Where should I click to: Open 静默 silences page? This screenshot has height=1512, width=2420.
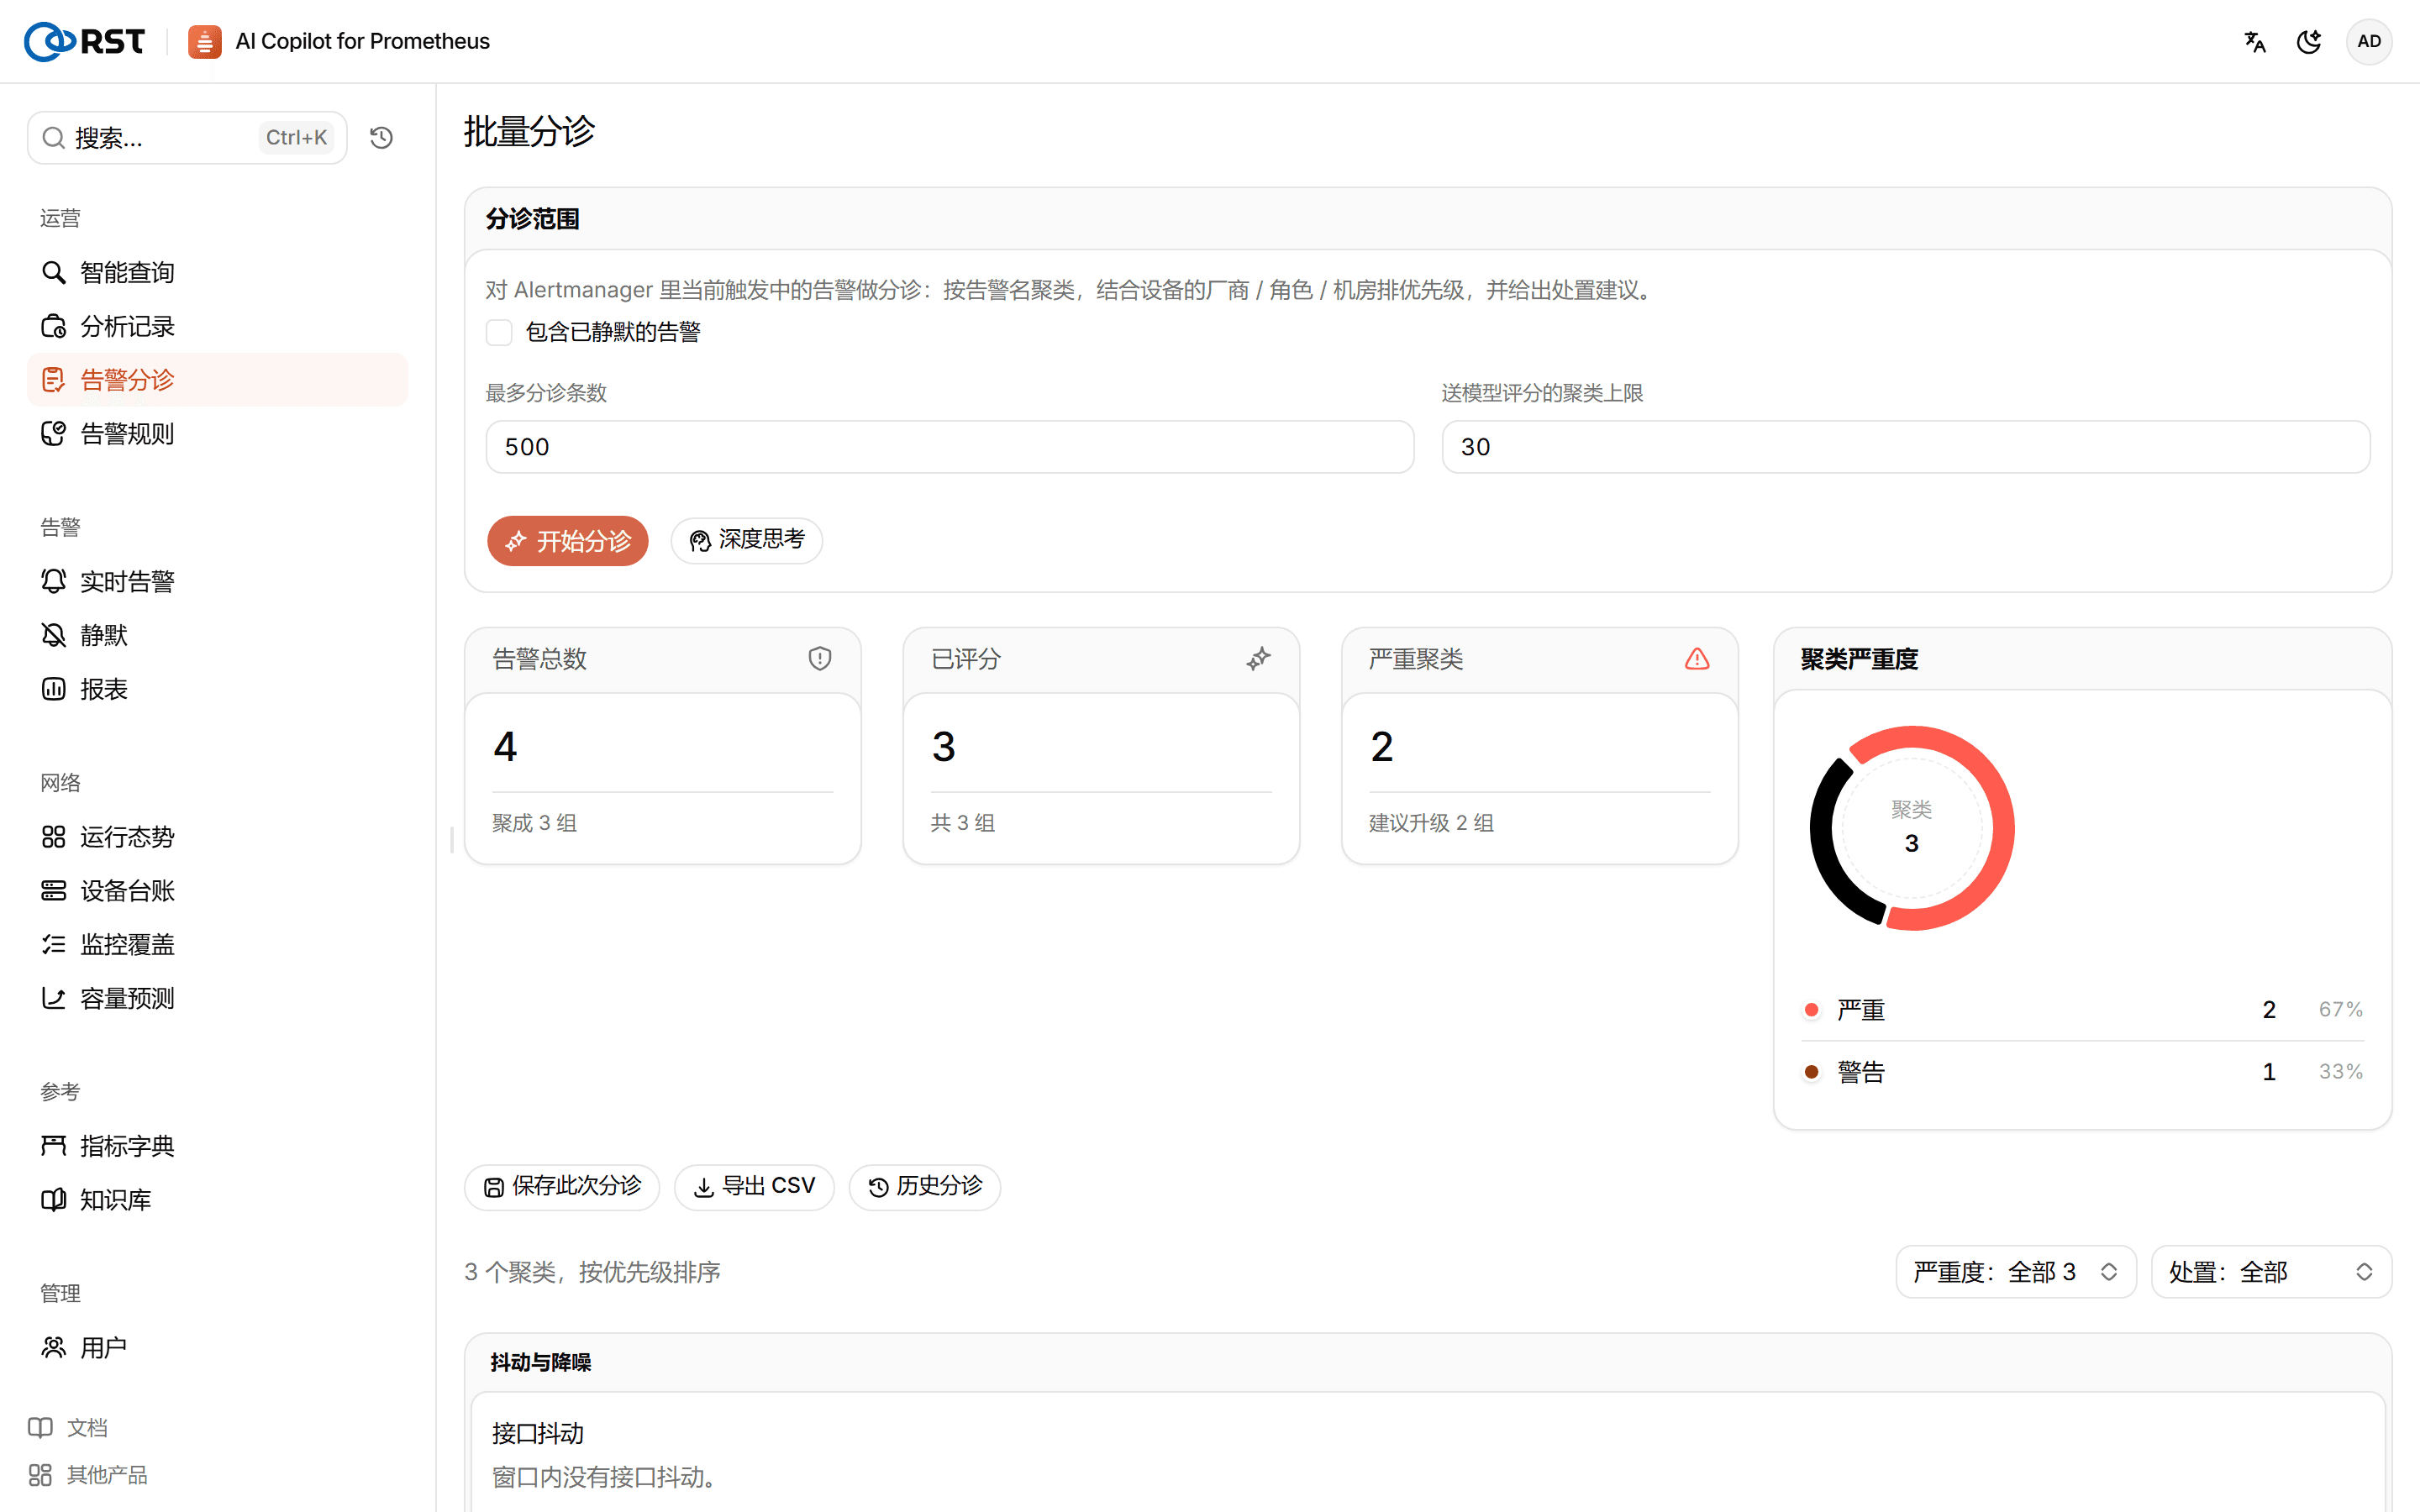(x=217, y=635)
